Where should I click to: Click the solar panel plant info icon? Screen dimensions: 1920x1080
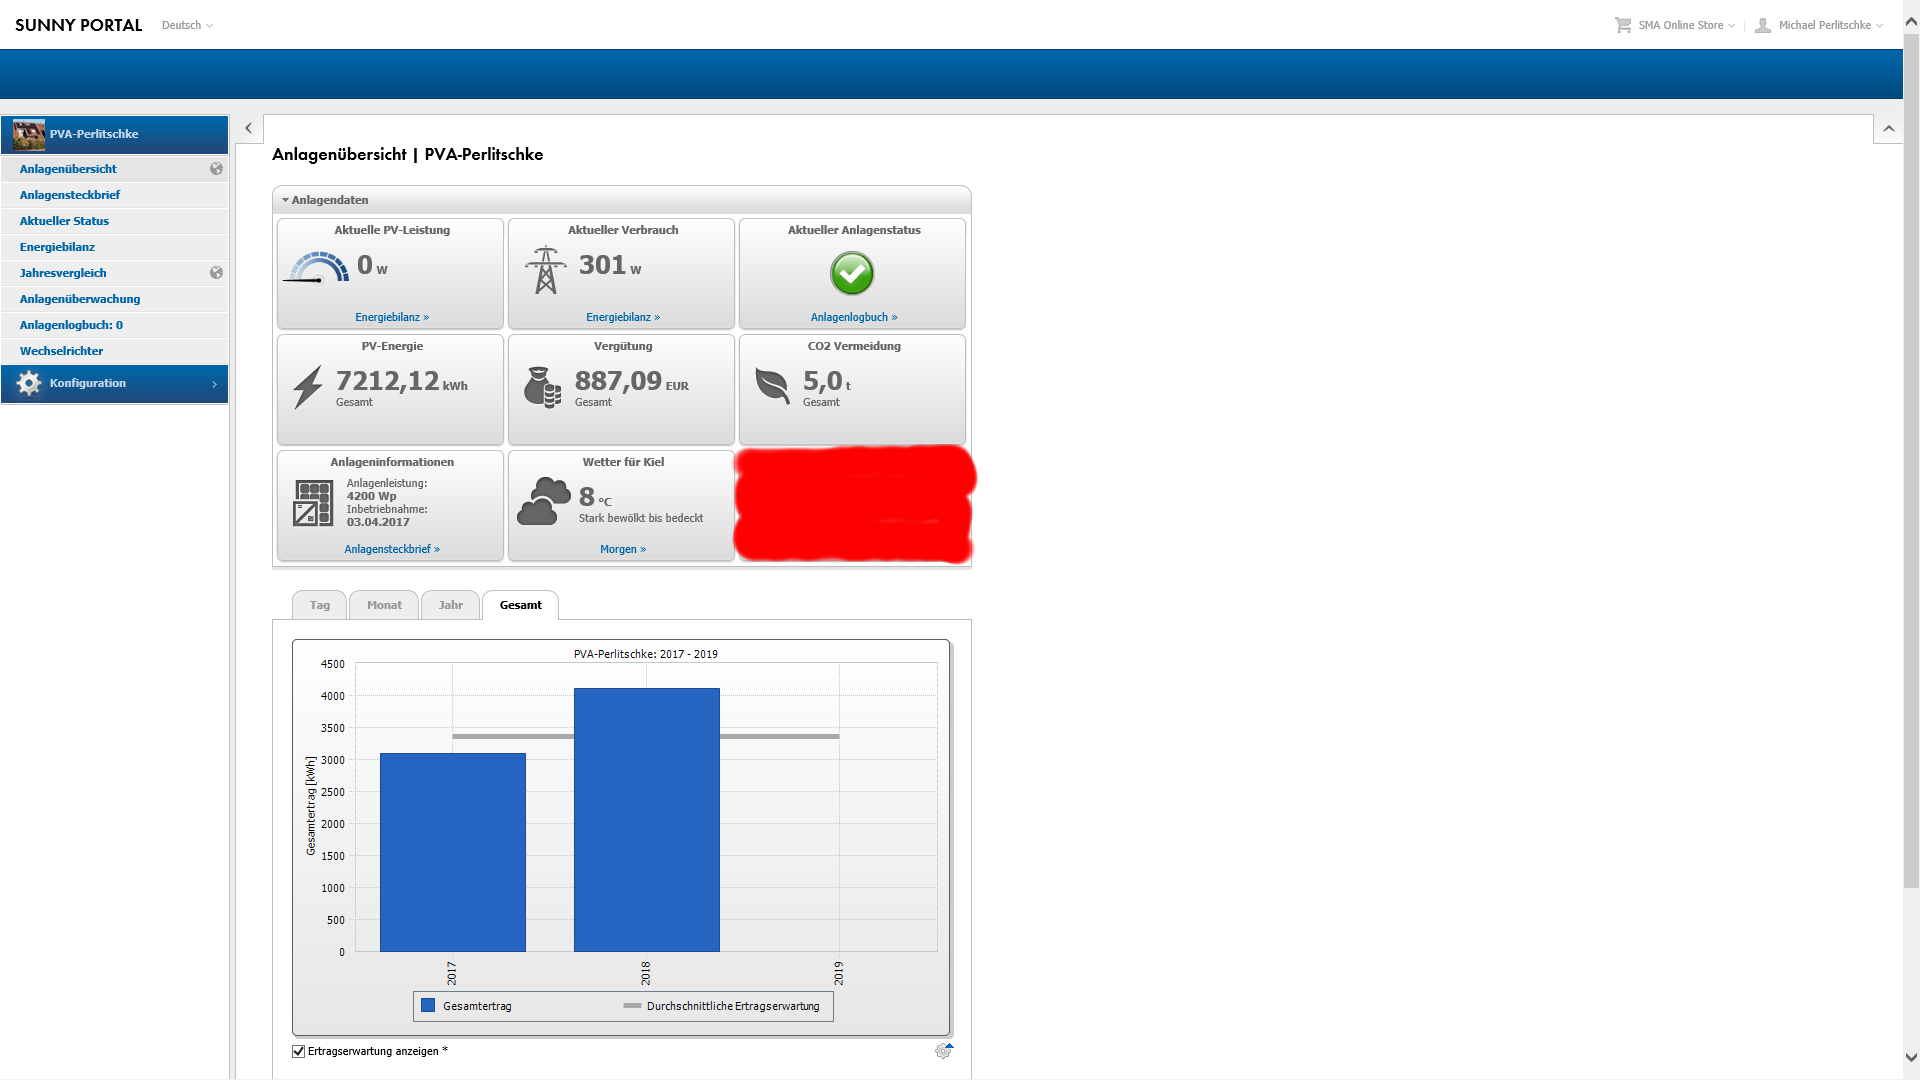(x=313, y=502)
